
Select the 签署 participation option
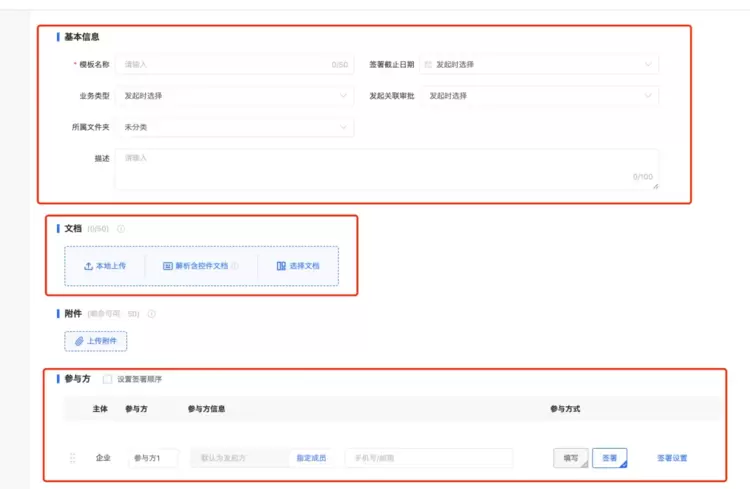609,458
